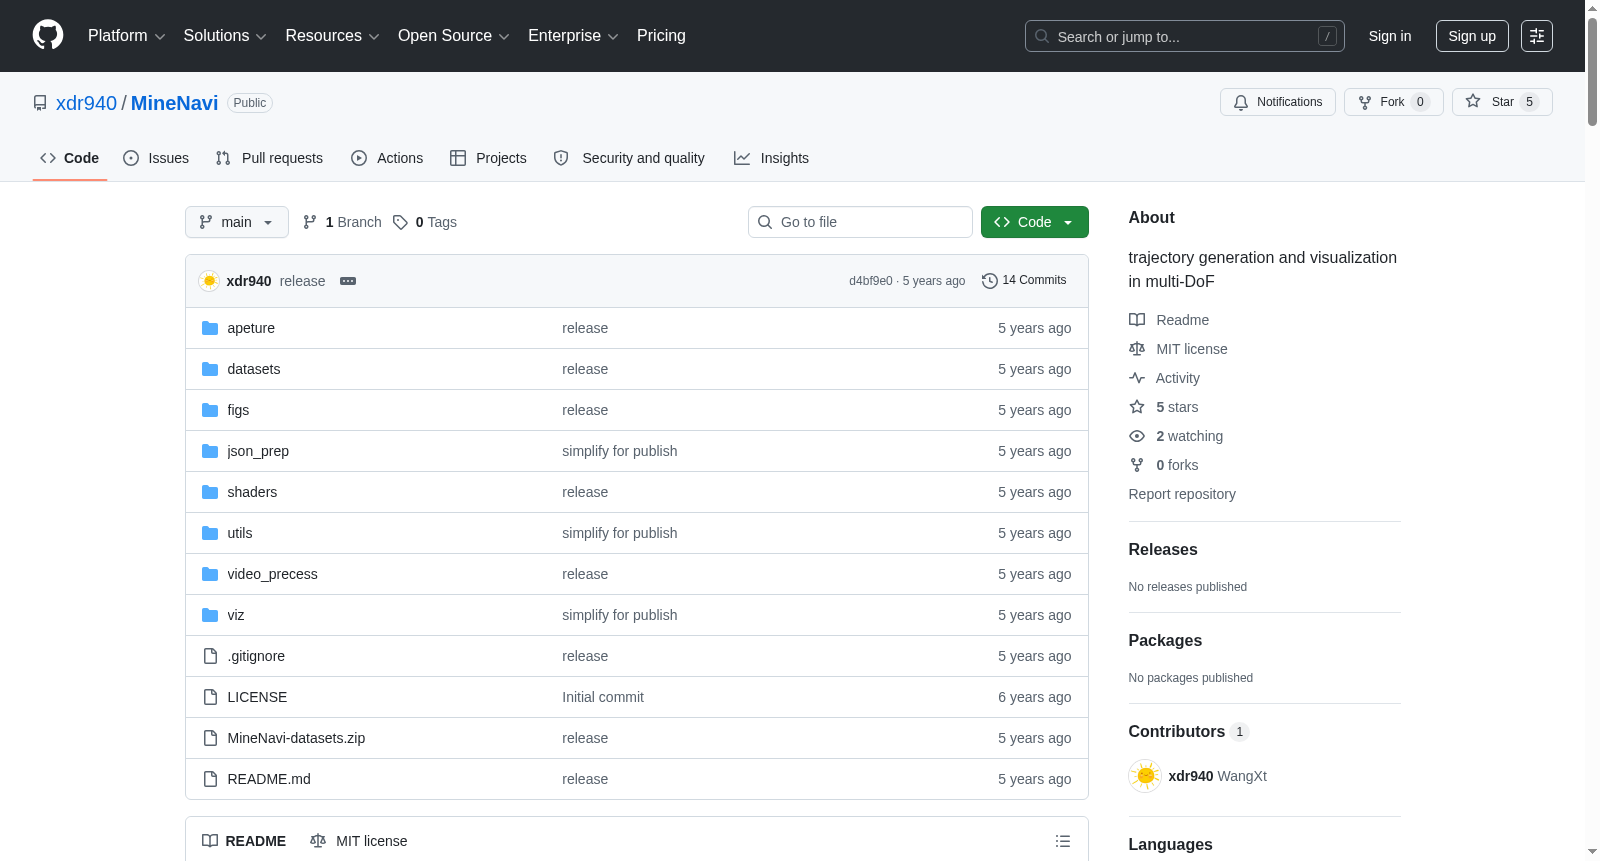The image size is (1600, 861).
Task: Open the Releases heading link
Action: coord(1163,550)
